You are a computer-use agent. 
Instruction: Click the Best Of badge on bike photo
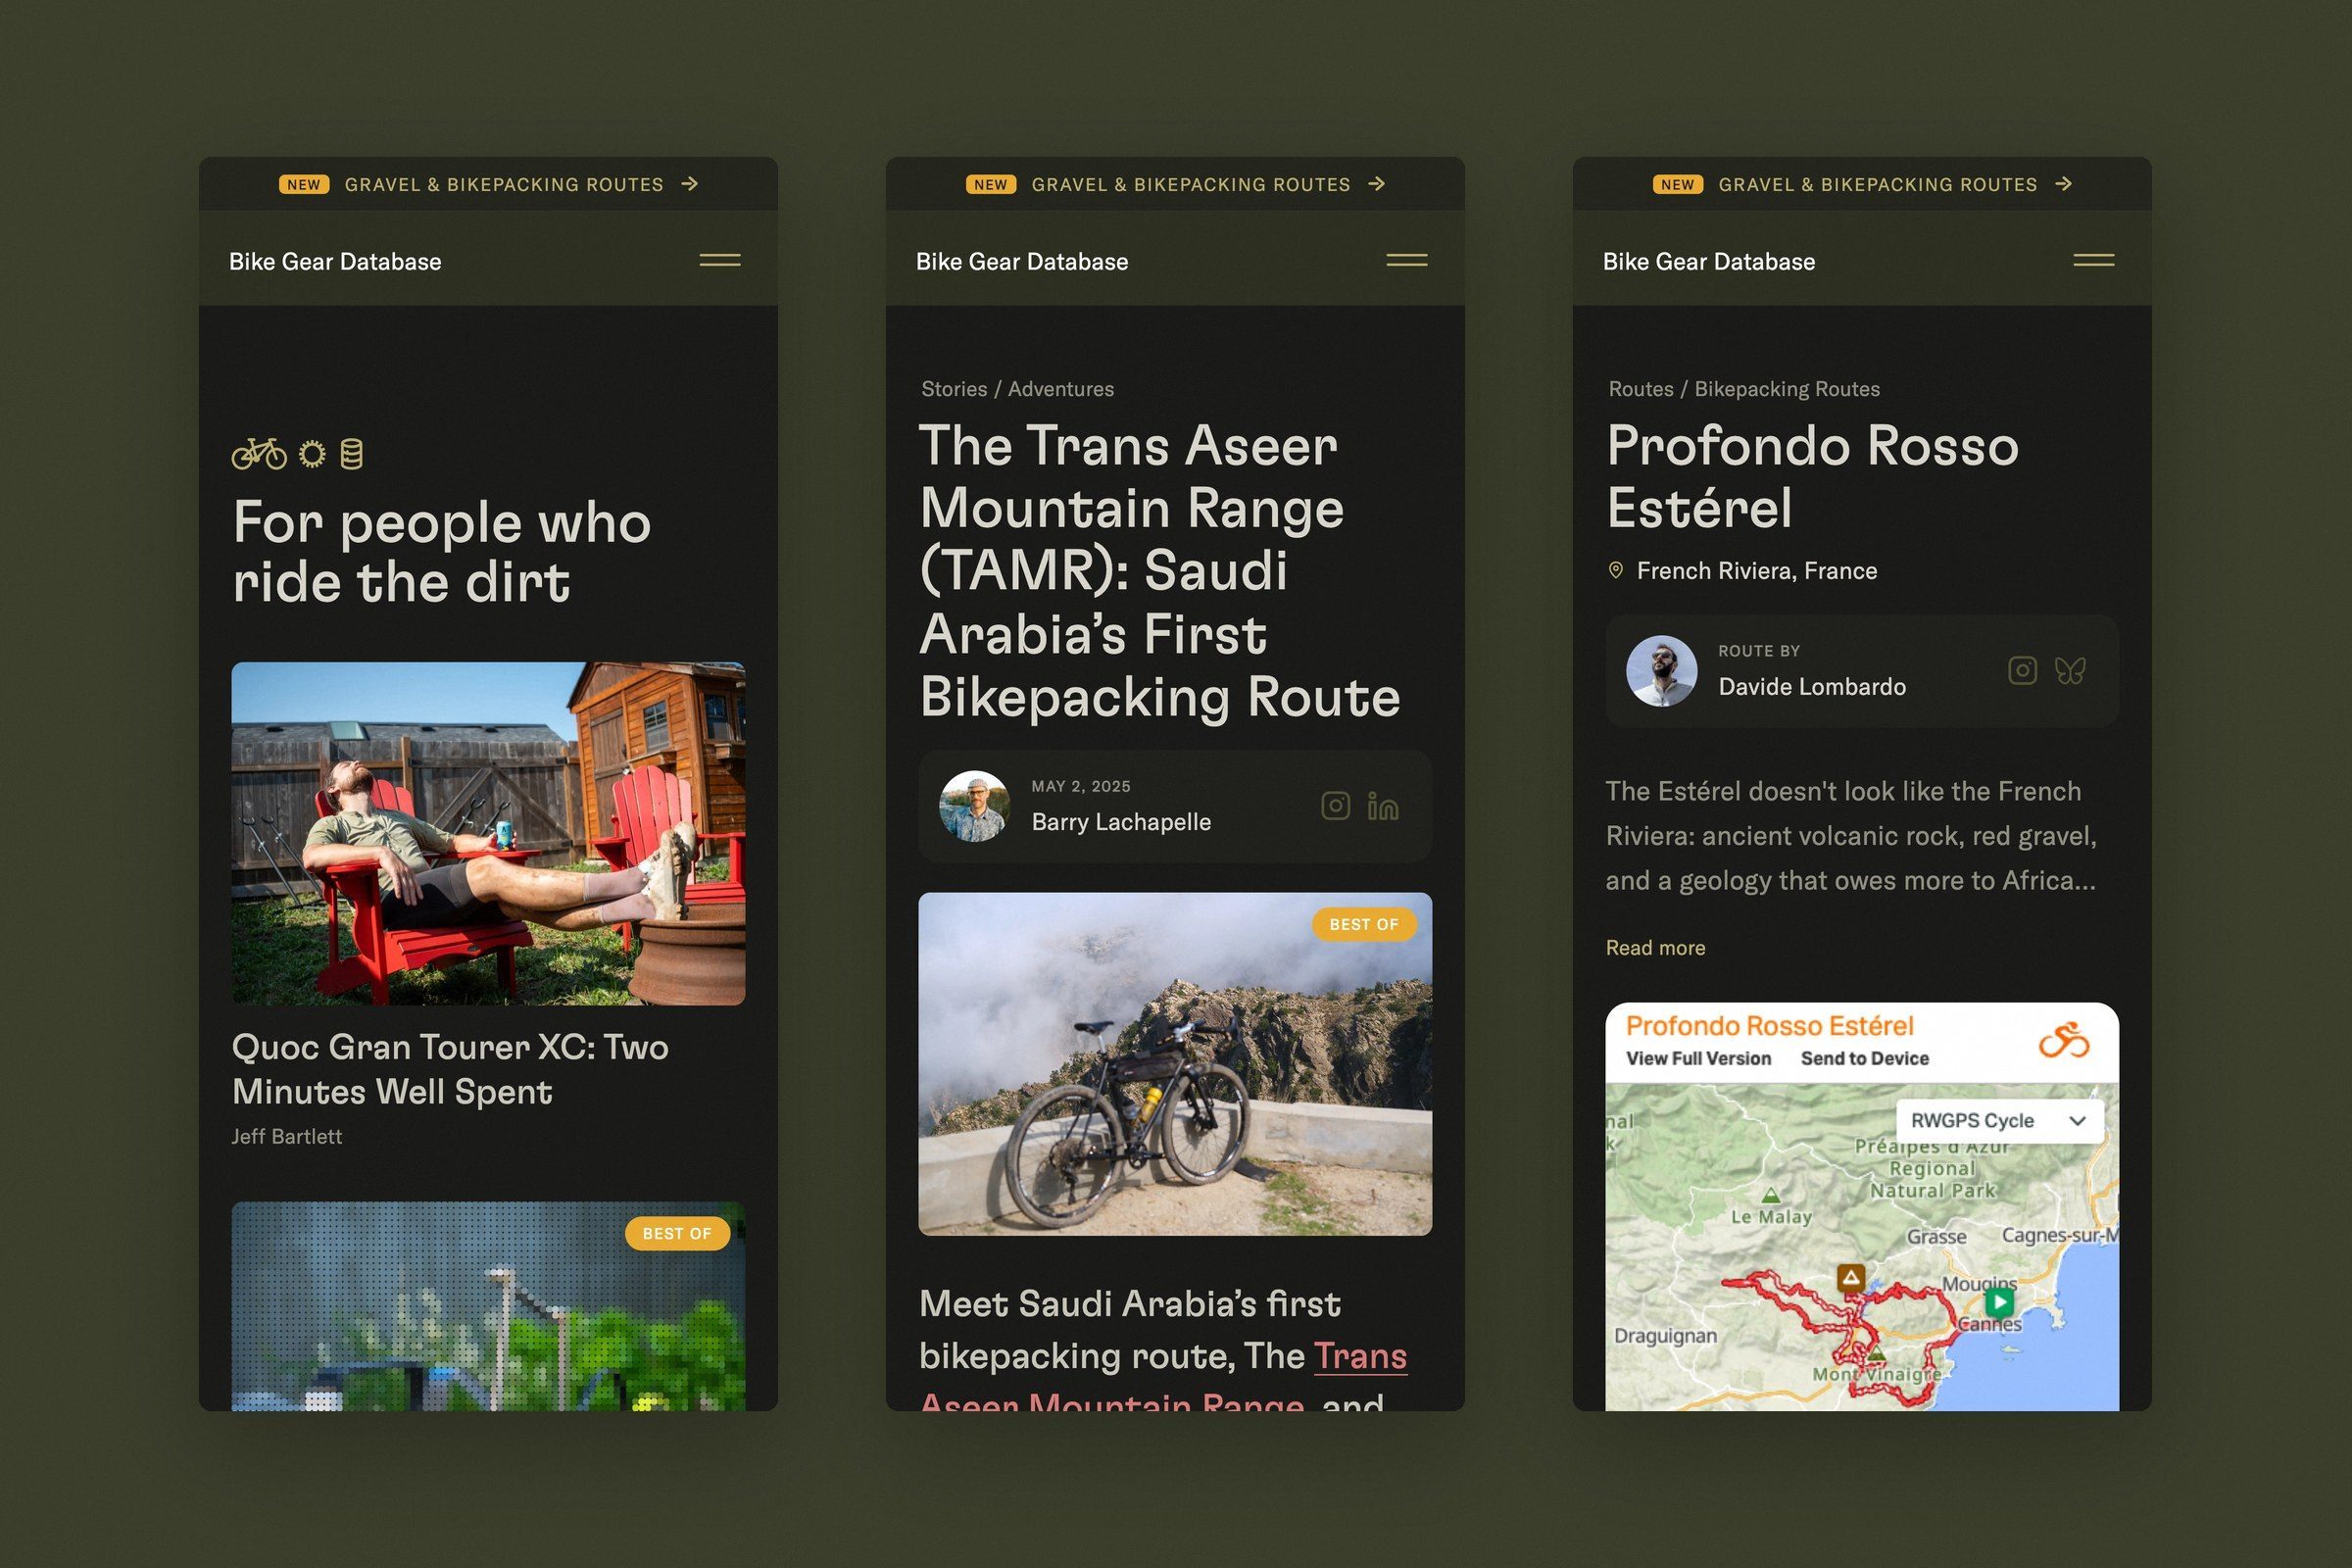coord(1364,924)
